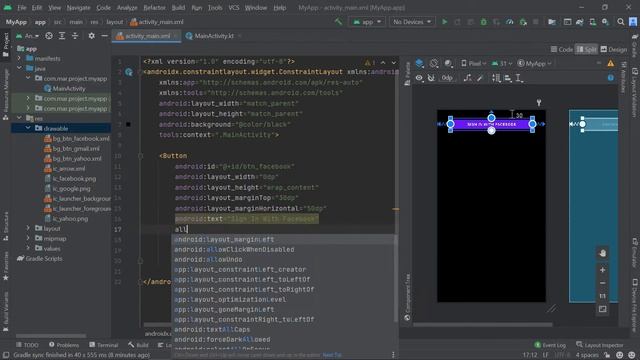Click the Night Mode icon in design toolbar
640x360 pixels.
pyautogui.click(x=448, y=63)
